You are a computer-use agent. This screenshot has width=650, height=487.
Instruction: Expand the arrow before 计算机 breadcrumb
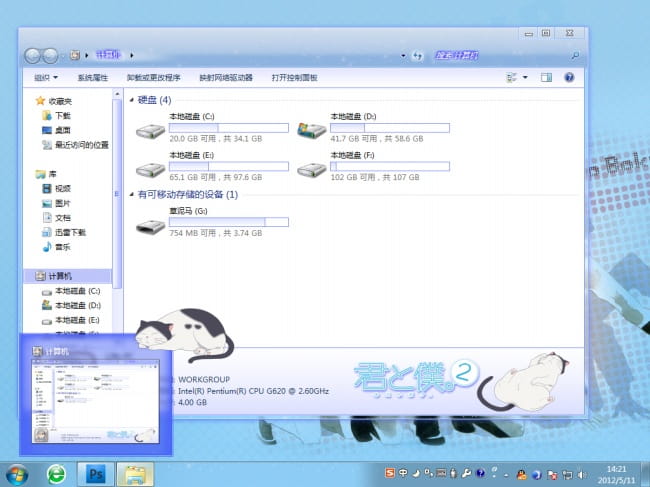(87, 55)
